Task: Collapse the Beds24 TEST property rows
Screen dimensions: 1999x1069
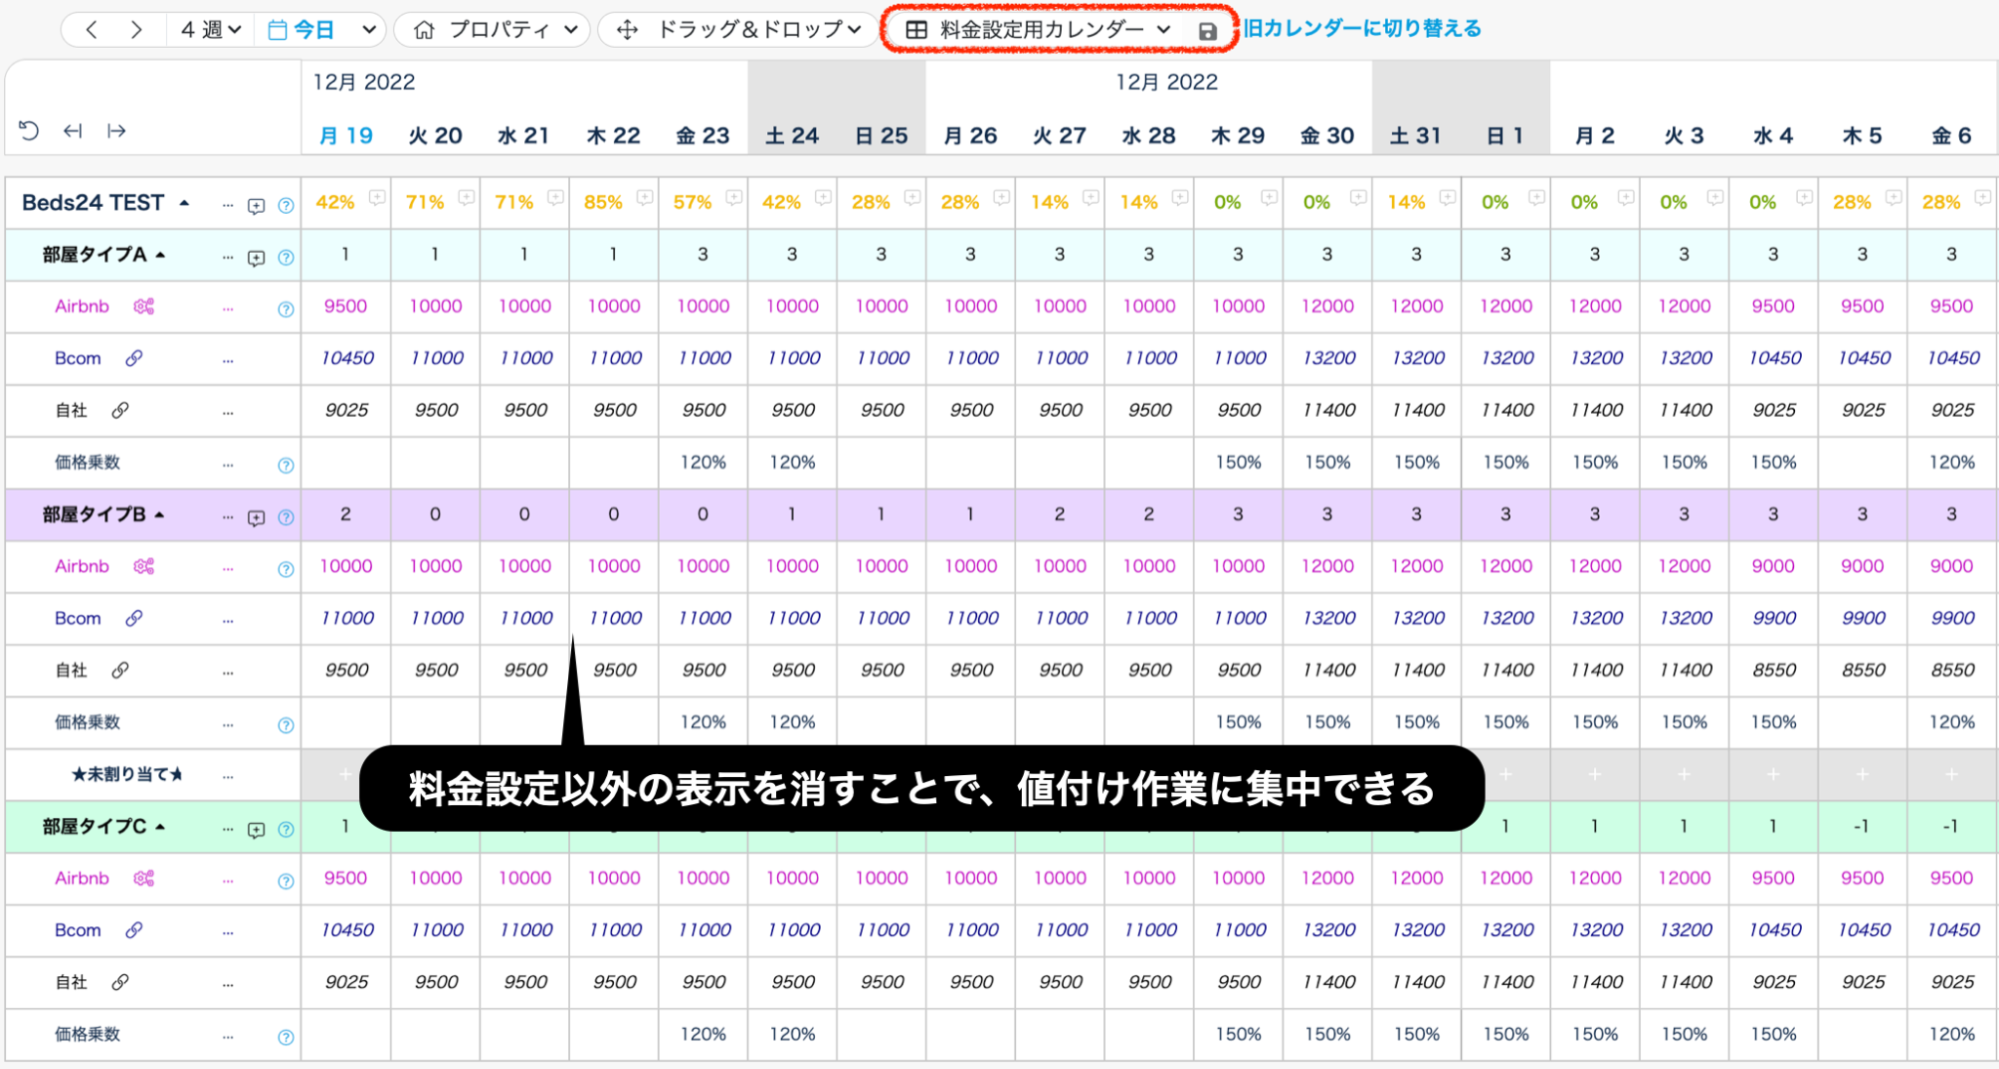Action: click(x=184, y=203)
